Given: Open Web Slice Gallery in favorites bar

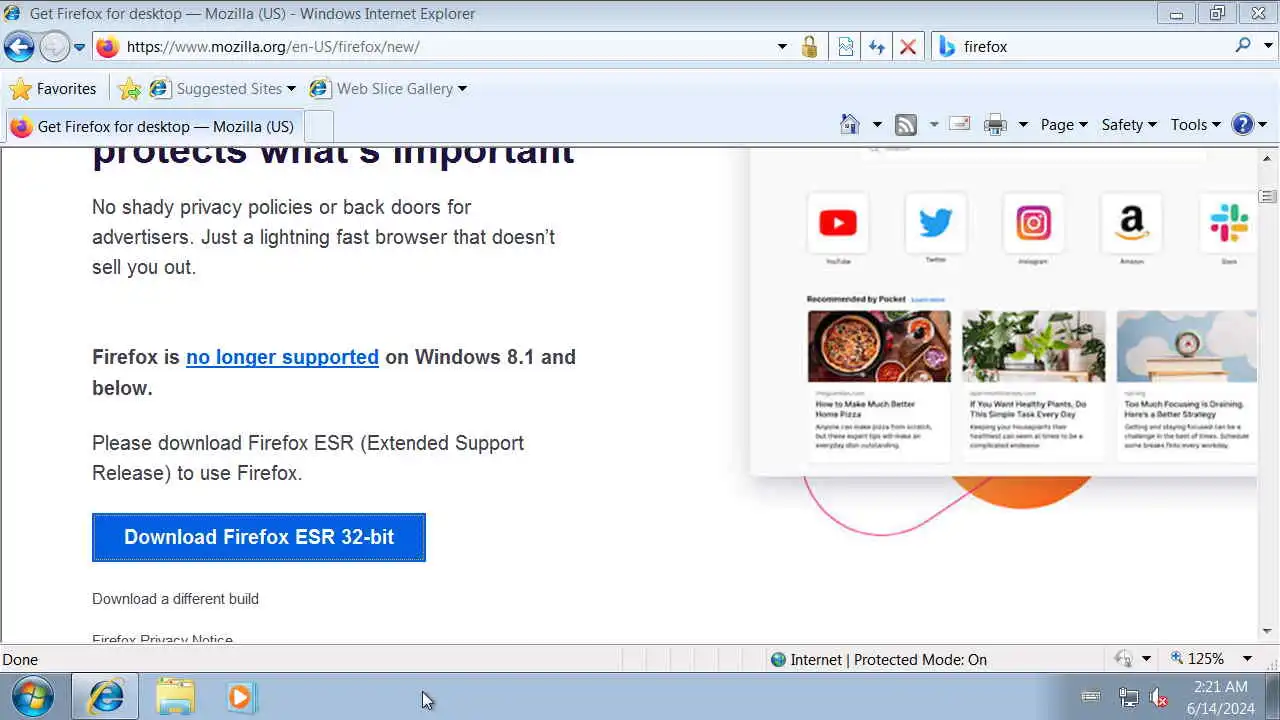Looking at the screenshot, I should (x=388, y=88).
